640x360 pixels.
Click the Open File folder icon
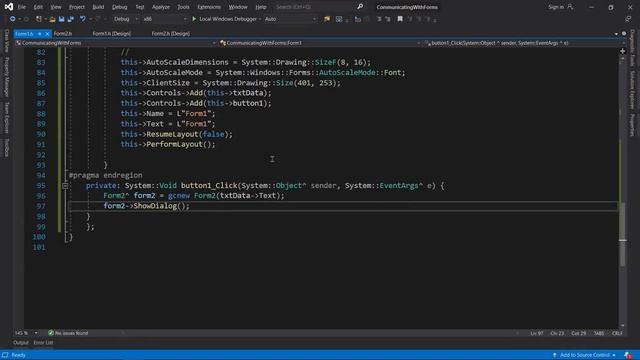(x=52, y=19)
